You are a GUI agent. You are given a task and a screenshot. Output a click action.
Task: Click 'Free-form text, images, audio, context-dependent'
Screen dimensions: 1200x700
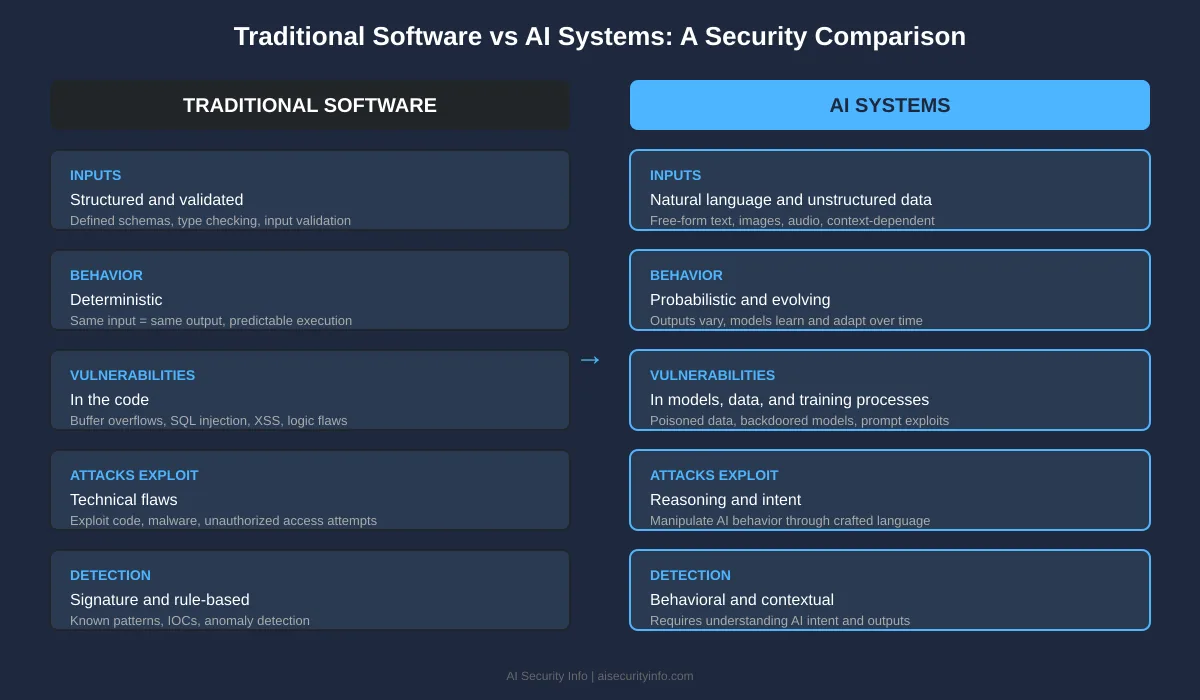(x=792, y=221)
